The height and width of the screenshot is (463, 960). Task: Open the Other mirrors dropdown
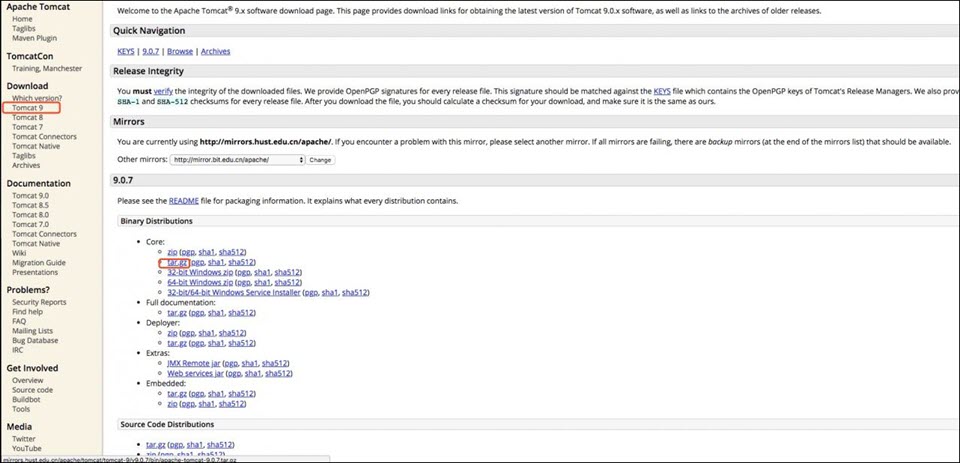click(237, 160)
